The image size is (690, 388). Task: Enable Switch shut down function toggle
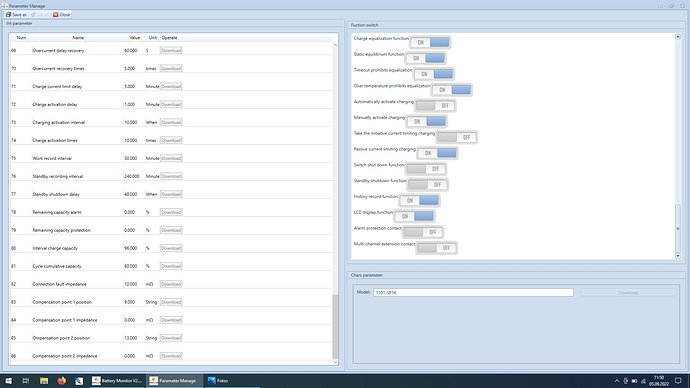pyautogui.click(x=426, y=169)
